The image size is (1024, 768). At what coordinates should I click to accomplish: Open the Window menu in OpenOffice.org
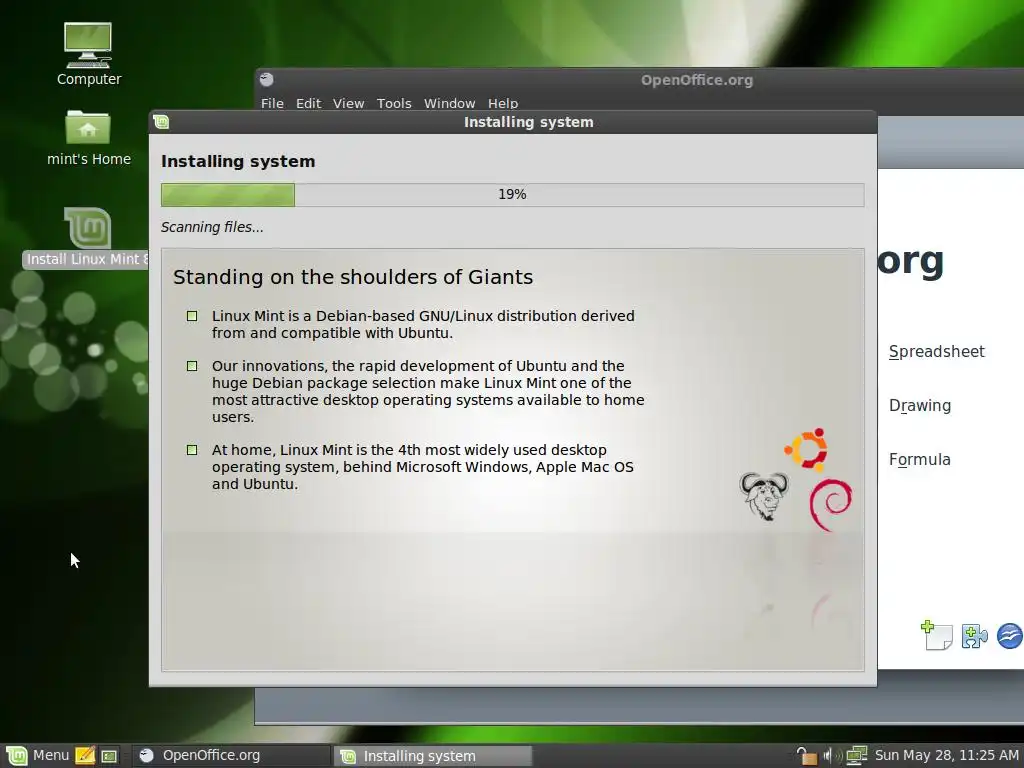pos(449,103)
